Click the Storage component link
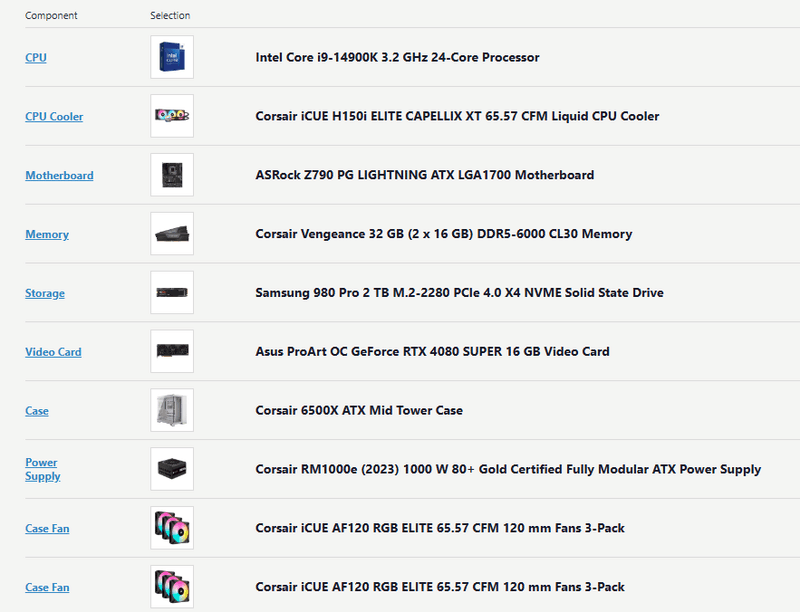This screenshot has width=800, height=612. [45, 294]
